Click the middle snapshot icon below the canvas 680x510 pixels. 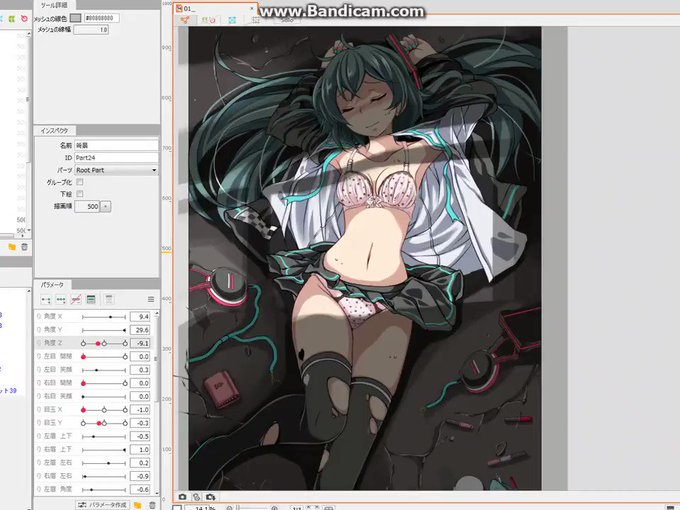[x=196, y=497]
